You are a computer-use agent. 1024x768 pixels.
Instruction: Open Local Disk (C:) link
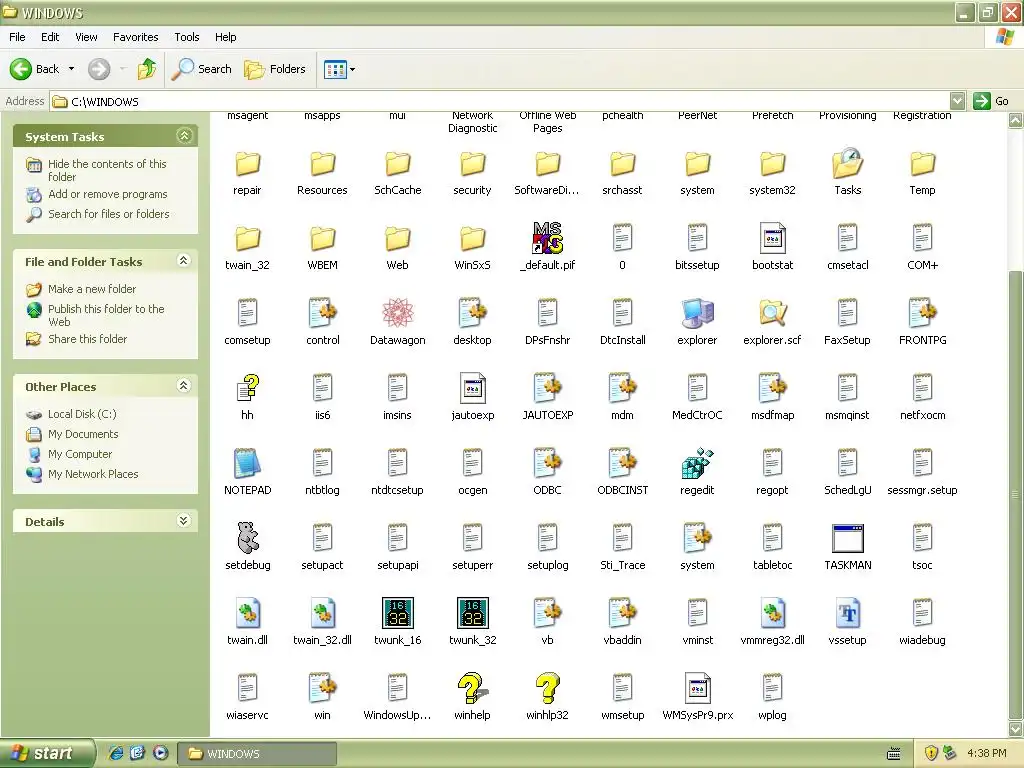(82, 414)
